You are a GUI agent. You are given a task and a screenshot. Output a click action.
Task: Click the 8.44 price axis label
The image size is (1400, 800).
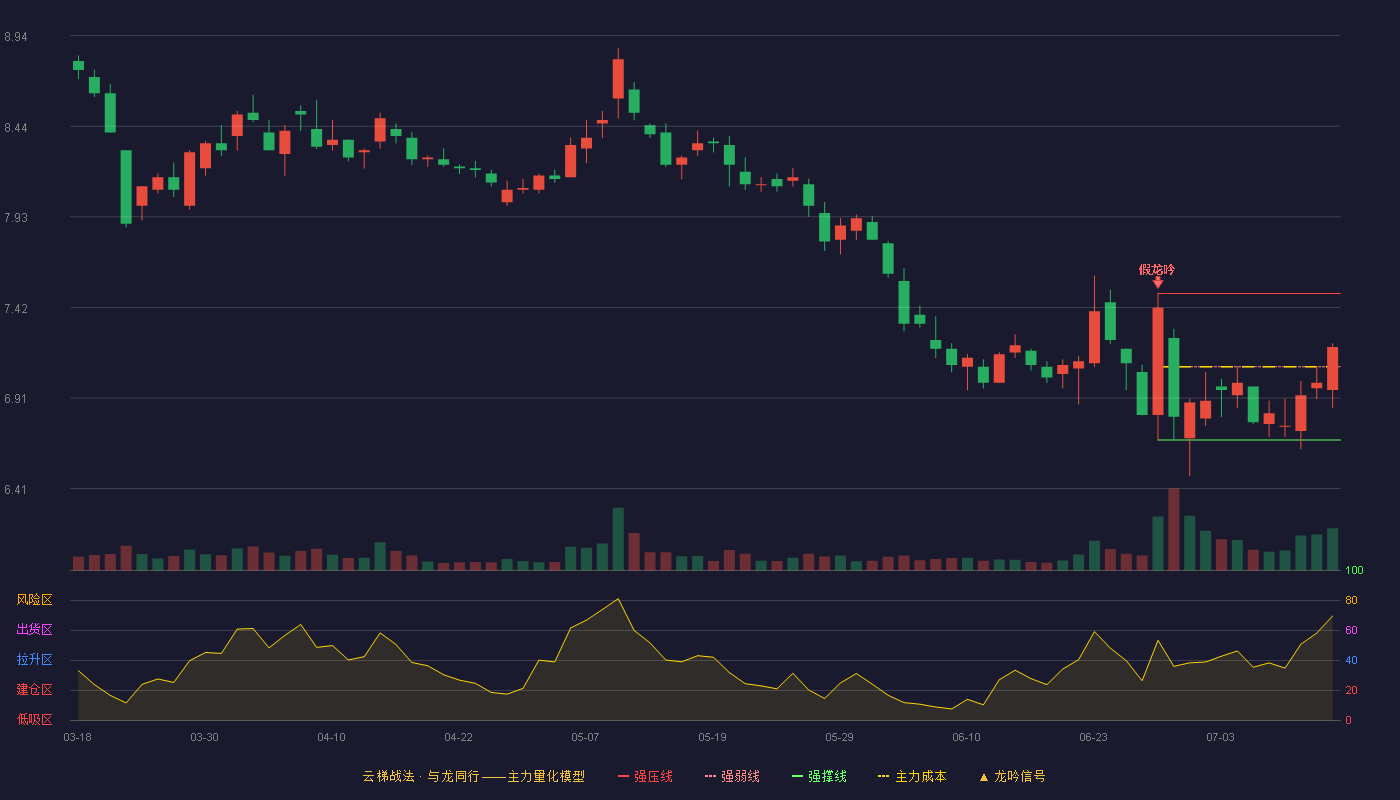[16, 128]
